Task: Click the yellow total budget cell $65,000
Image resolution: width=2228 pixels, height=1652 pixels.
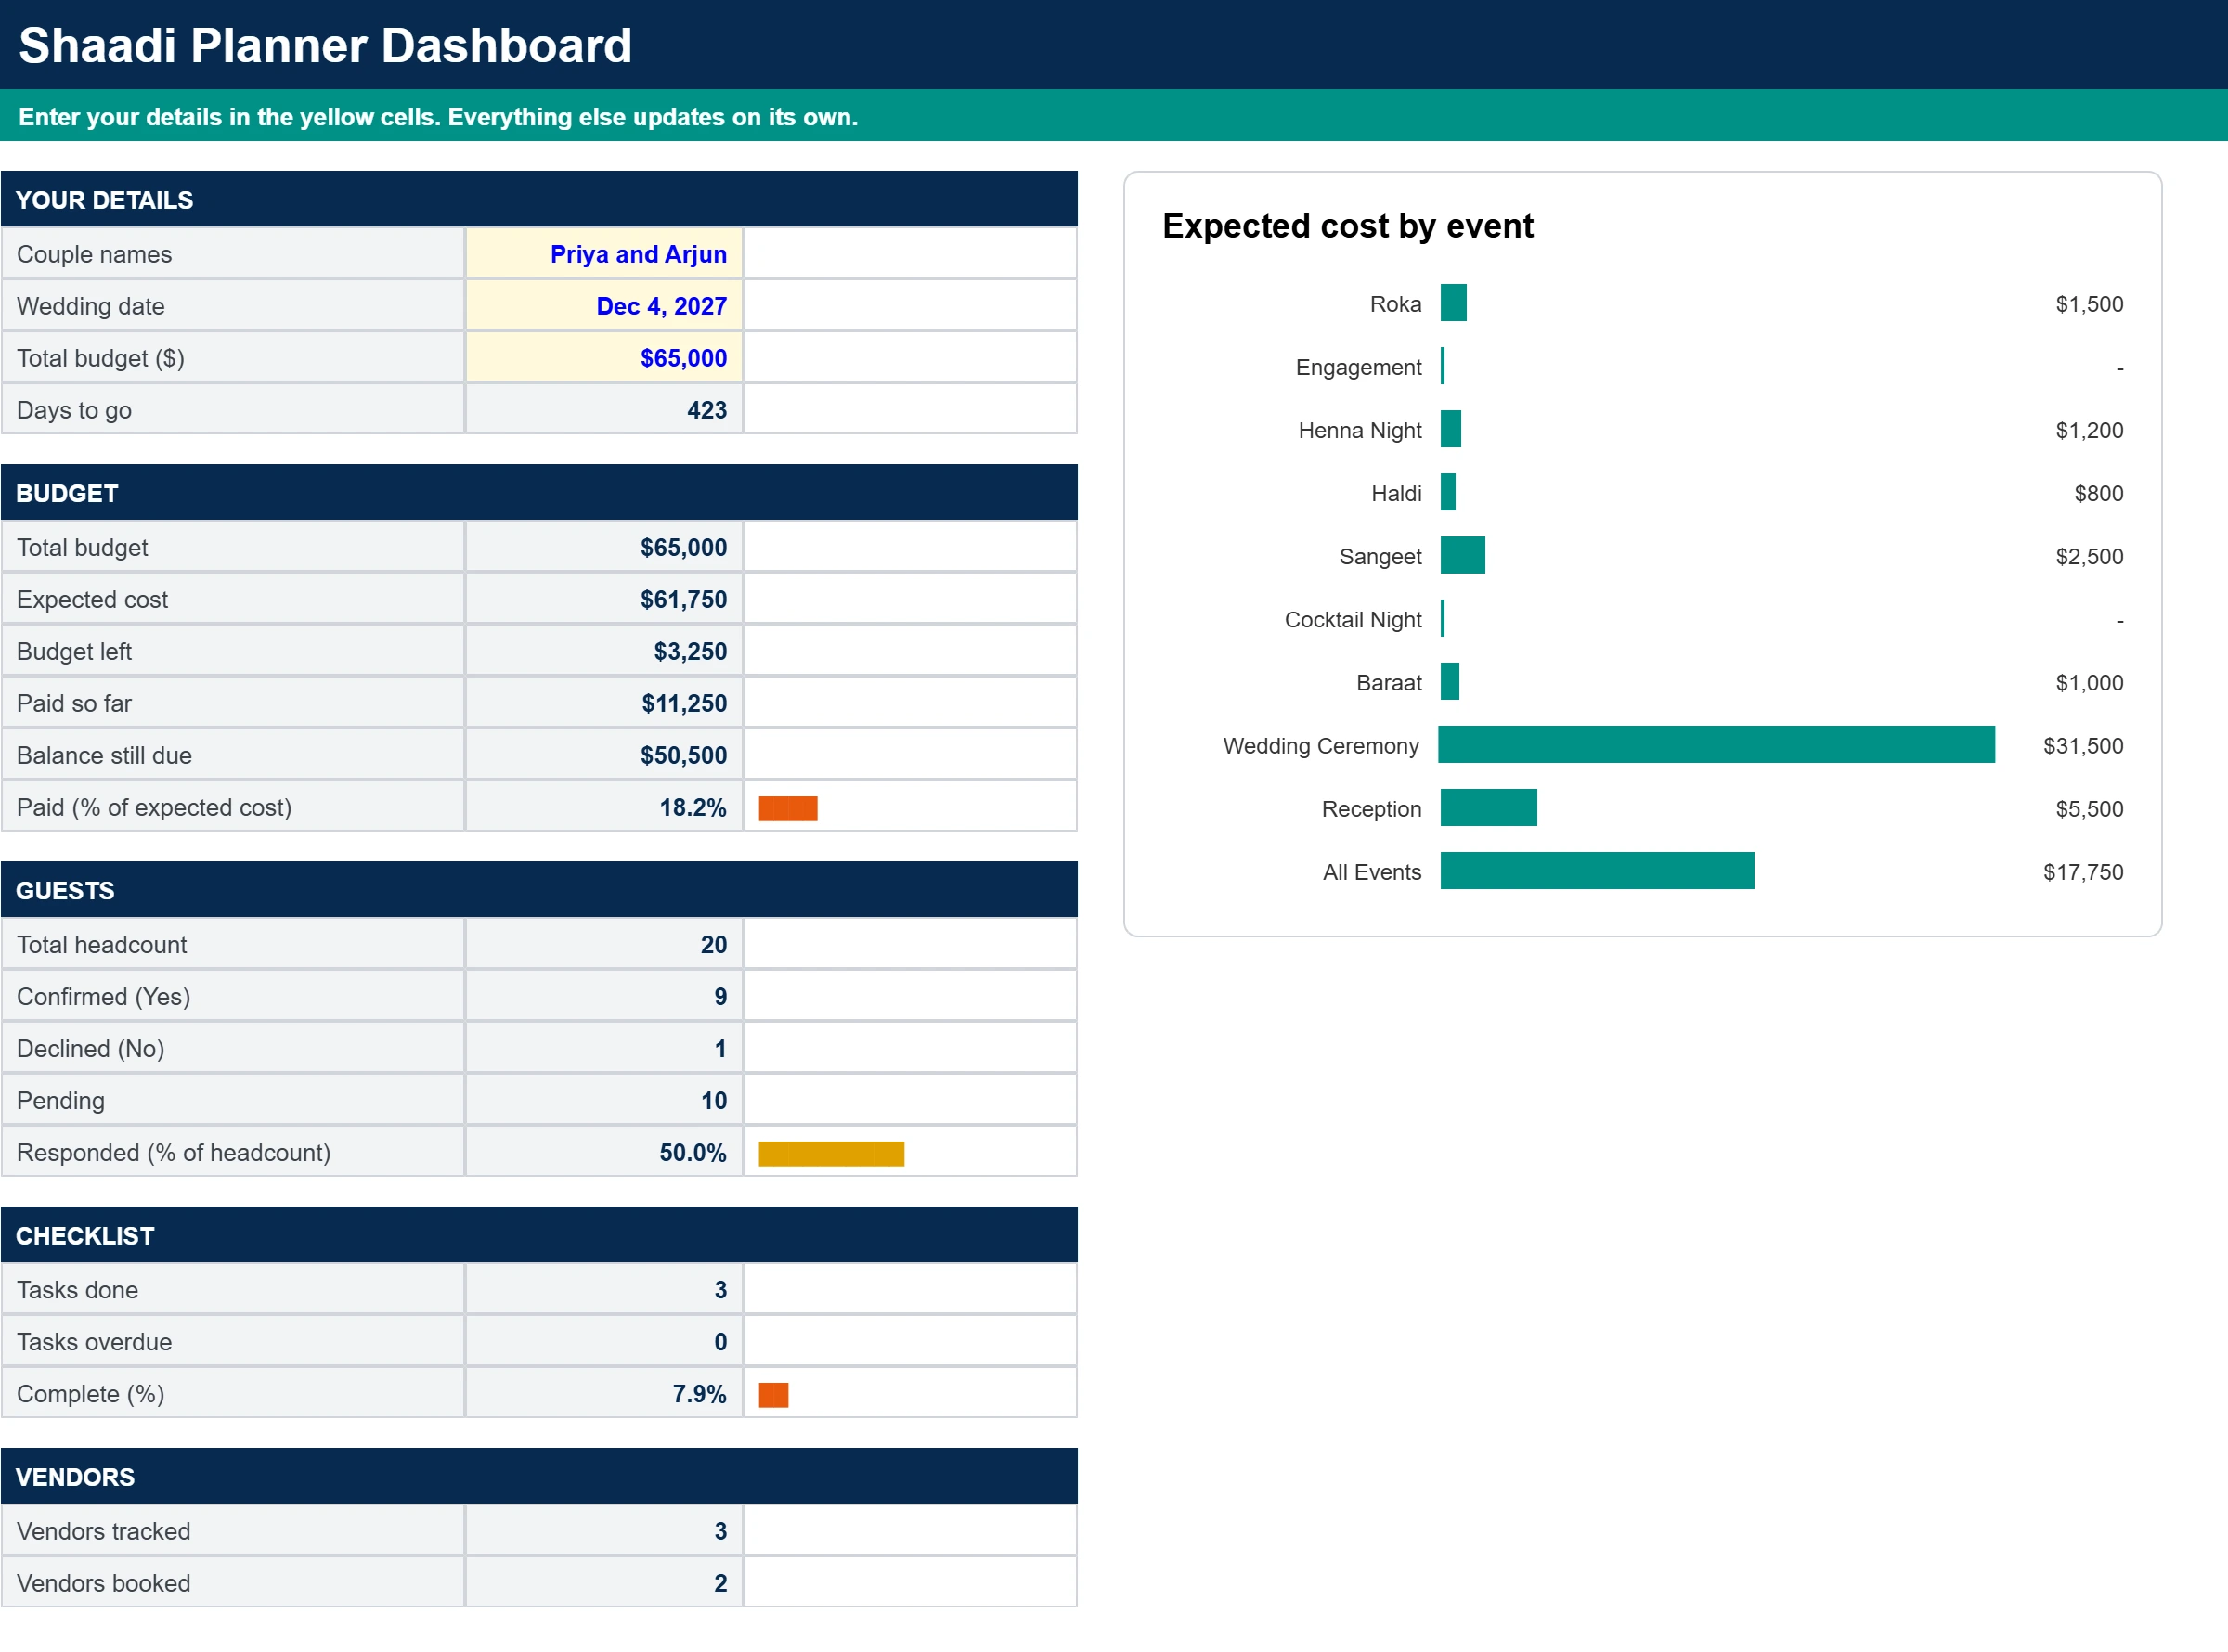Action: pos(604,358)
